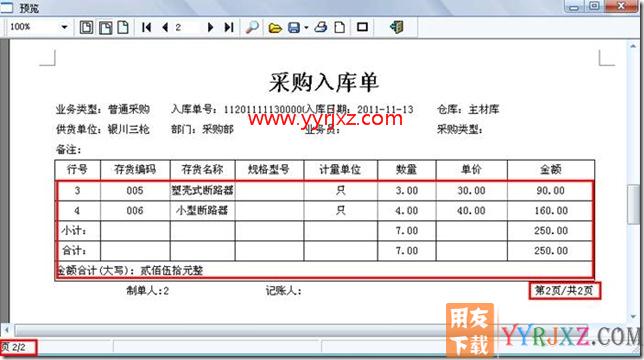
Task: Click the 记账人 label
Action: tap(283, 291)
